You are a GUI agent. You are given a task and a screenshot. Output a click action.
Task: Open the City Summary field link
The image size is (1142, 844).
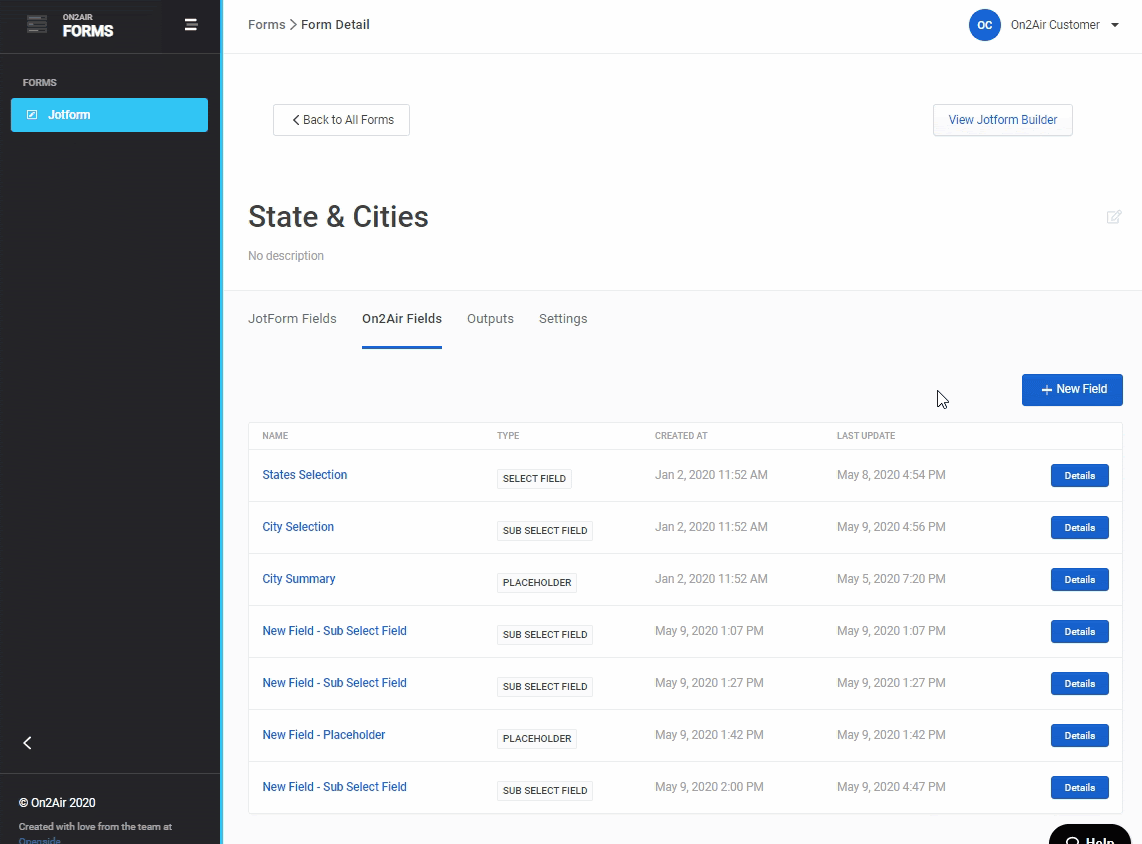[x=299, y=579]
